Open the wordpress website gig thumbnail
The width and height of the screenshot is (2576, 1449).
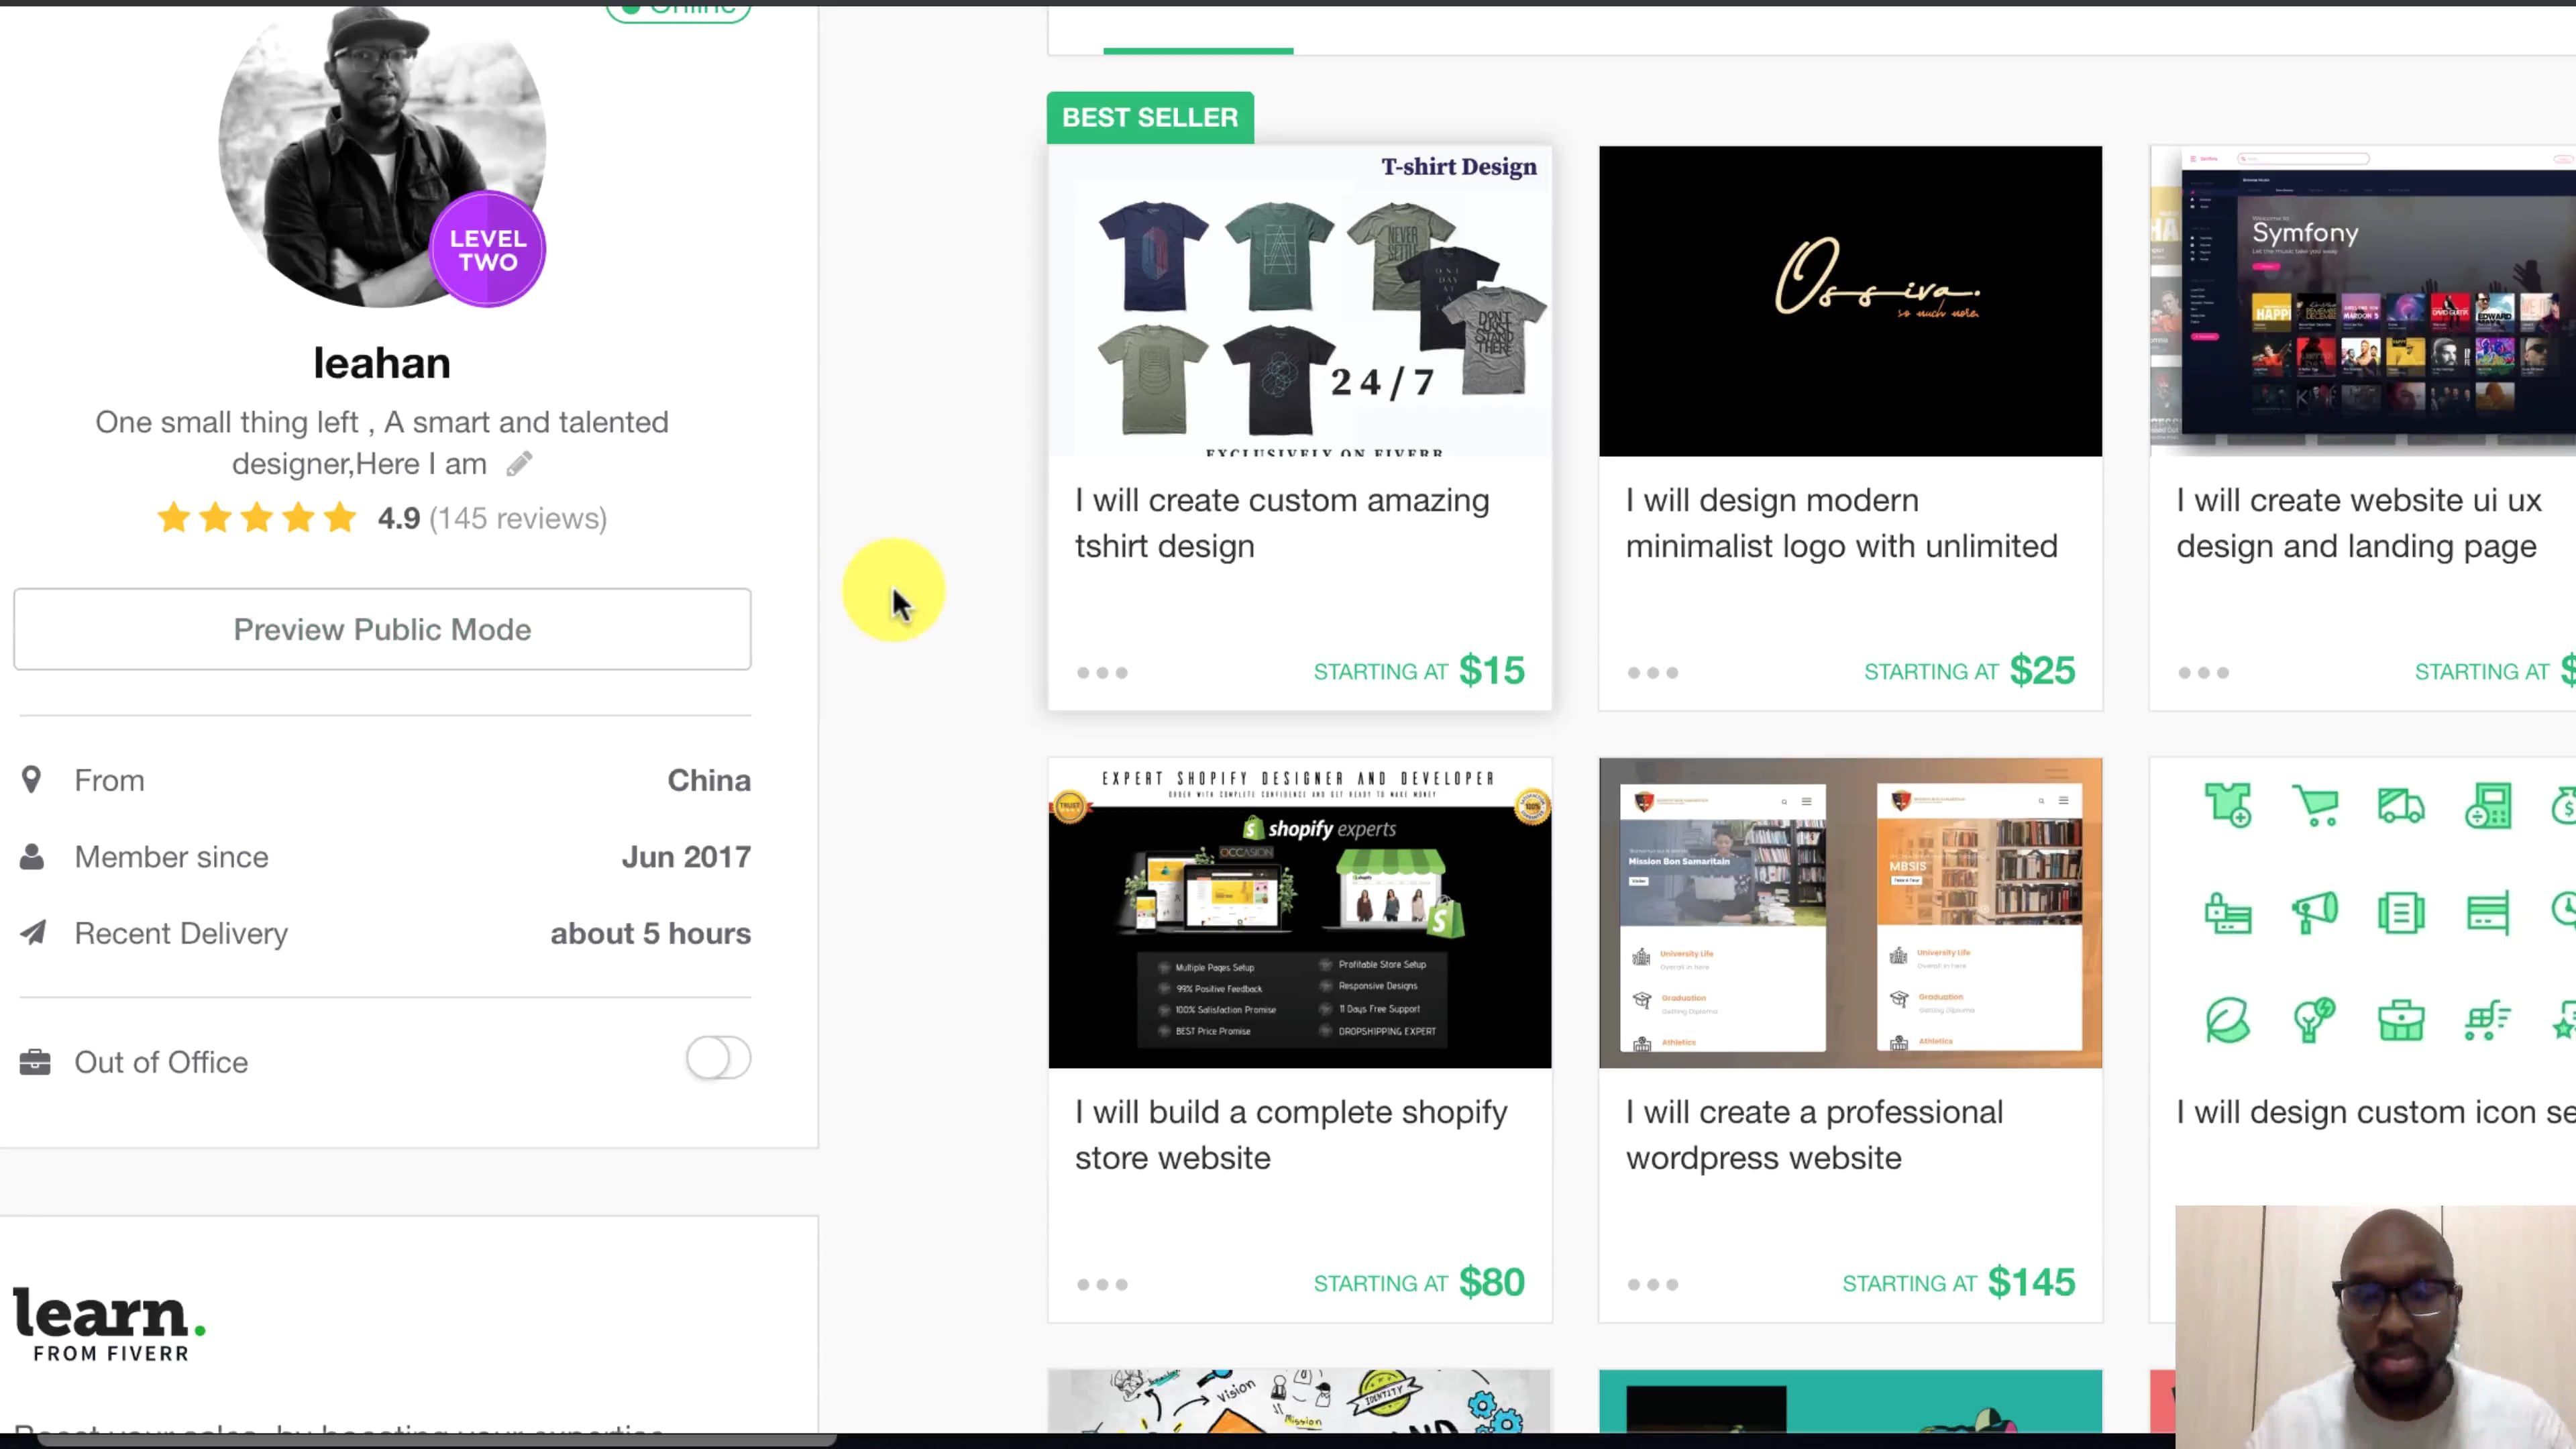pyautogui.click(x=1850, y=913)
